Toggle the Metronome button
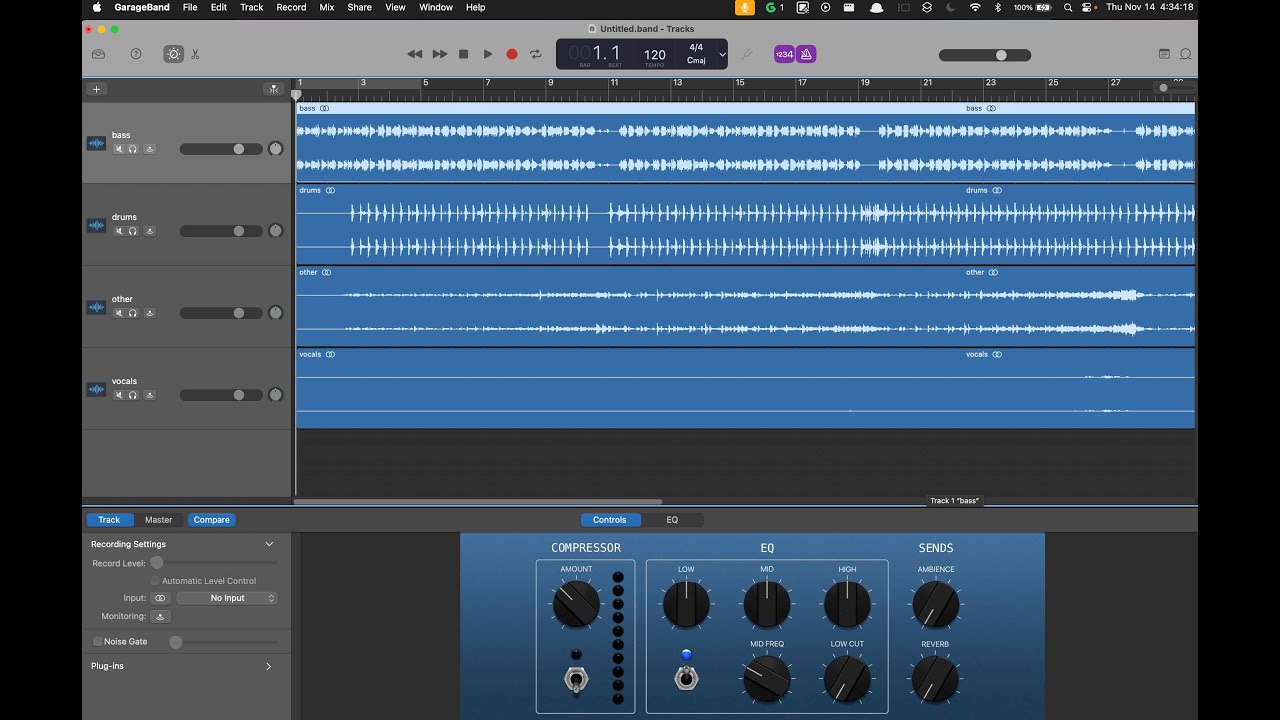 coord(806,54)
